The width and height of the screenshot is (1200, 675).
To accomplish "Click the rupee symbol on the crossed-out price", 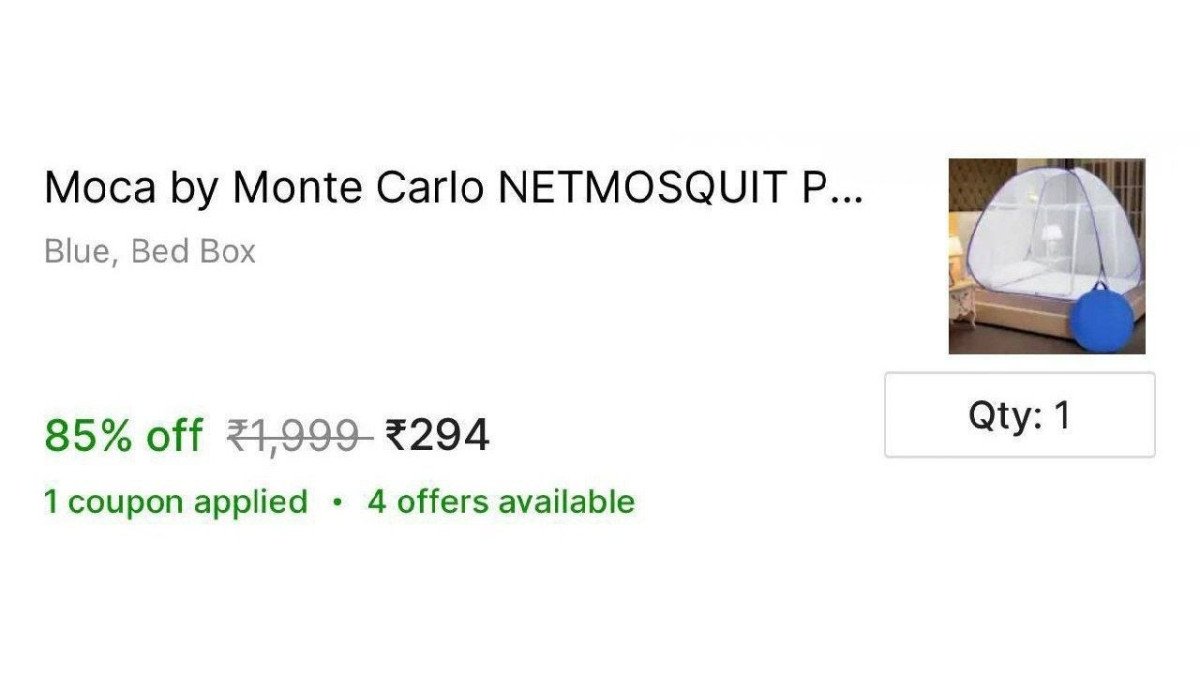I will tap(238, 436).
